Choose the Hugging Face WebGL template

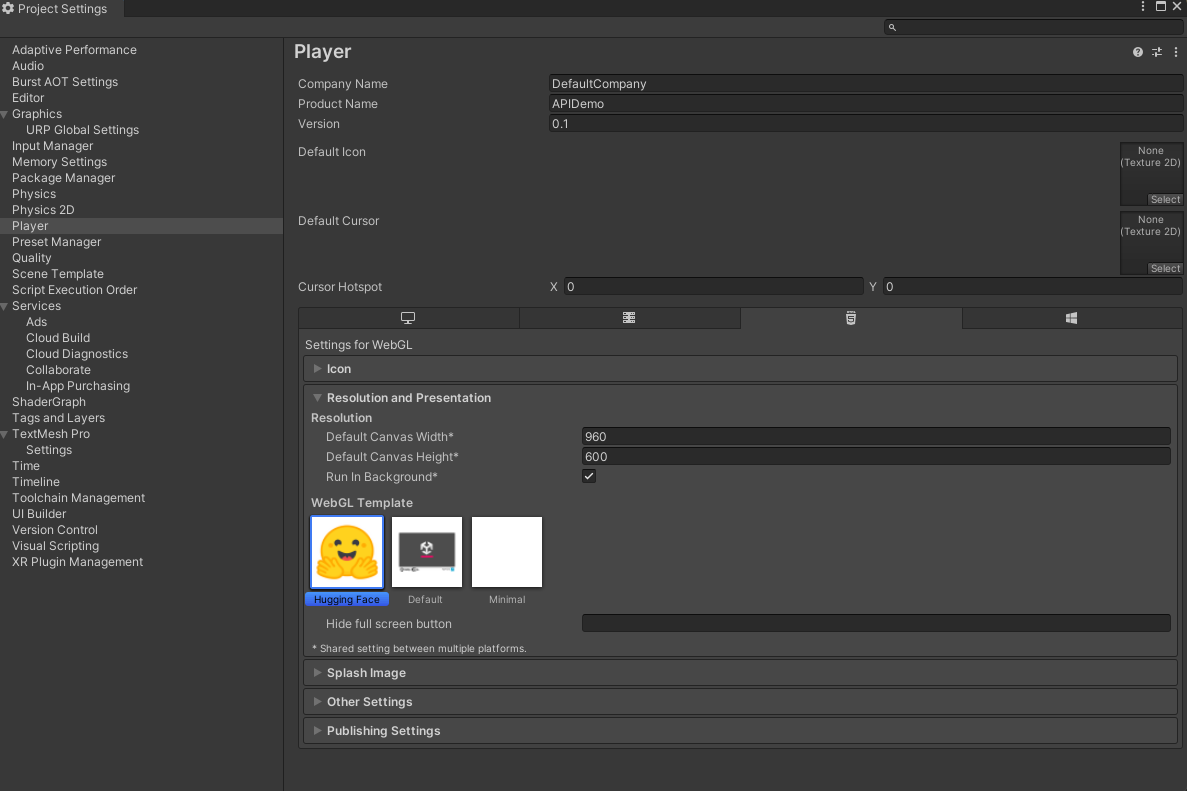(347, 552)
